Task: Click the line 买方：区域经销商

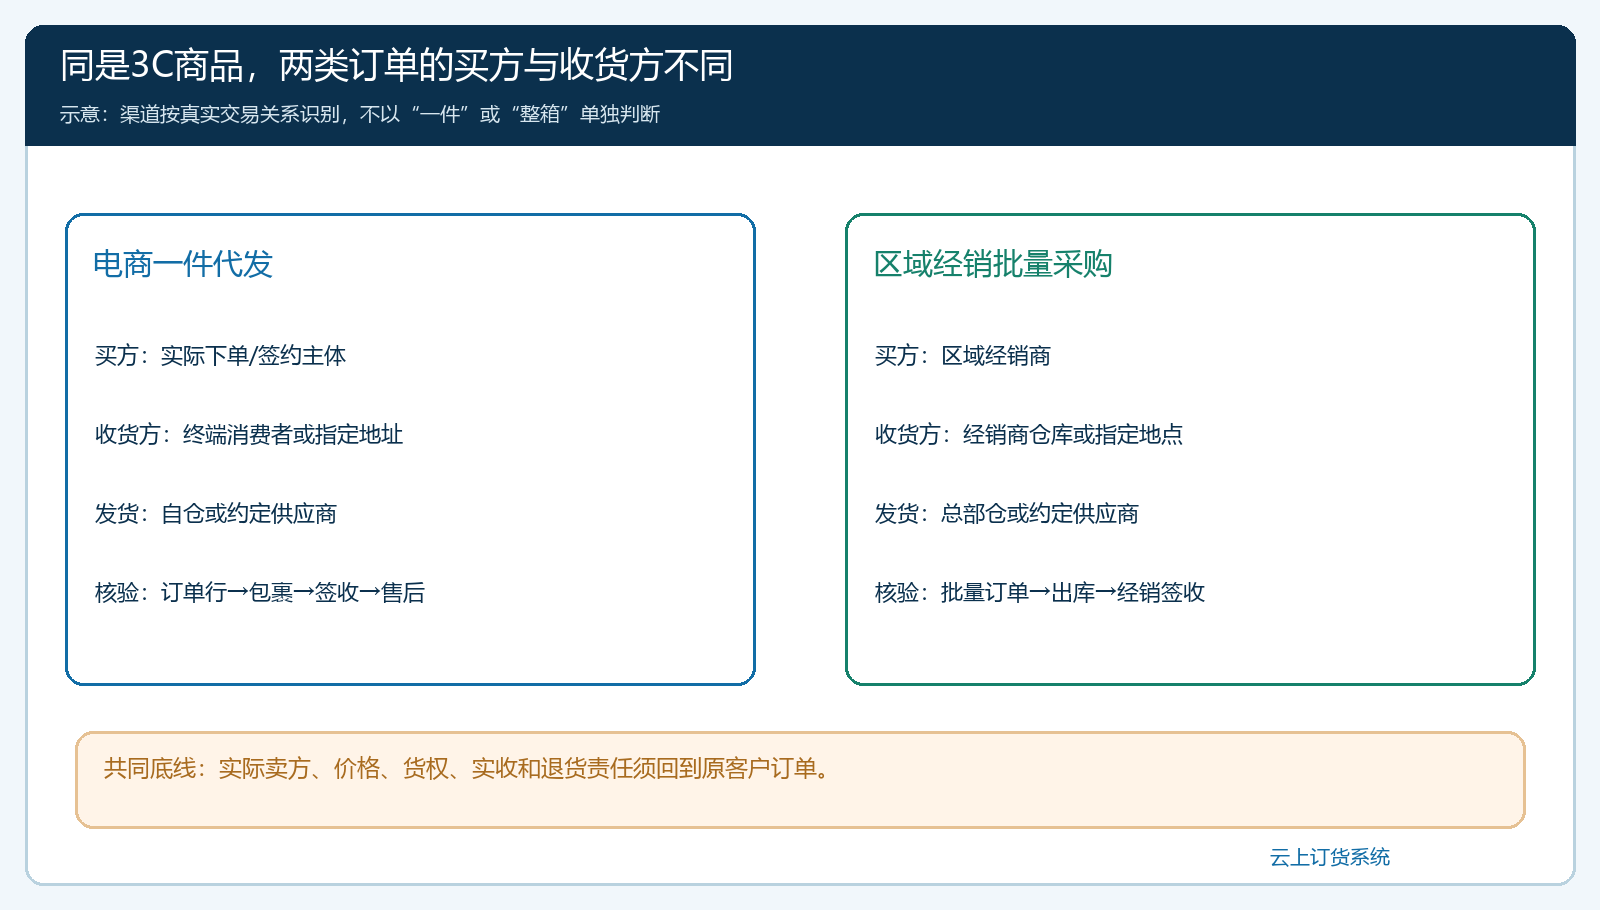Action: coord(963,356)
